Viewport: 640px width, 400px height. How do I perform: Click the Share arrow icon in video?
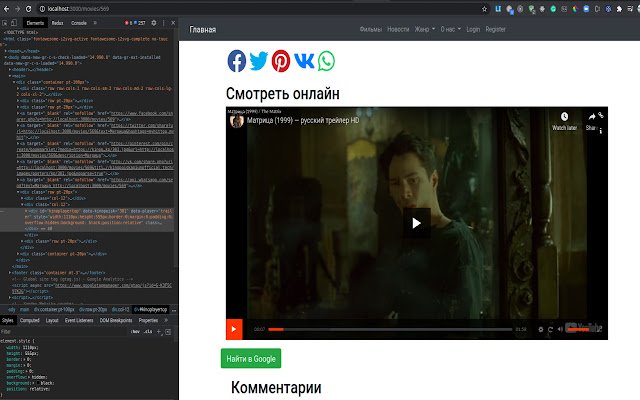coord(591,117)
